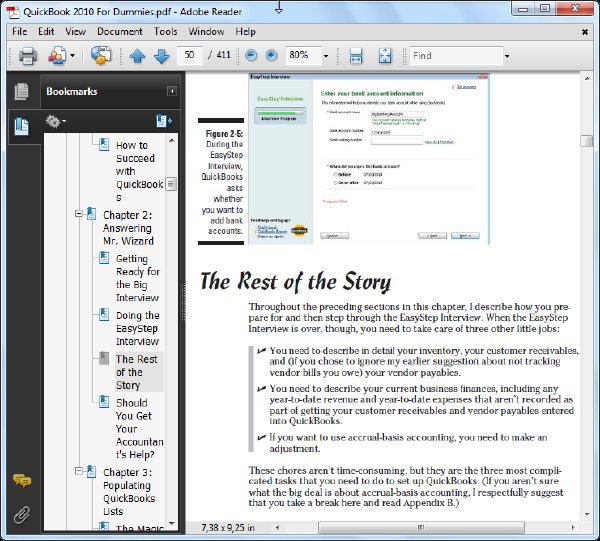Click the Share/Send for review icon
600x541 pixels.
coord(101,56)
